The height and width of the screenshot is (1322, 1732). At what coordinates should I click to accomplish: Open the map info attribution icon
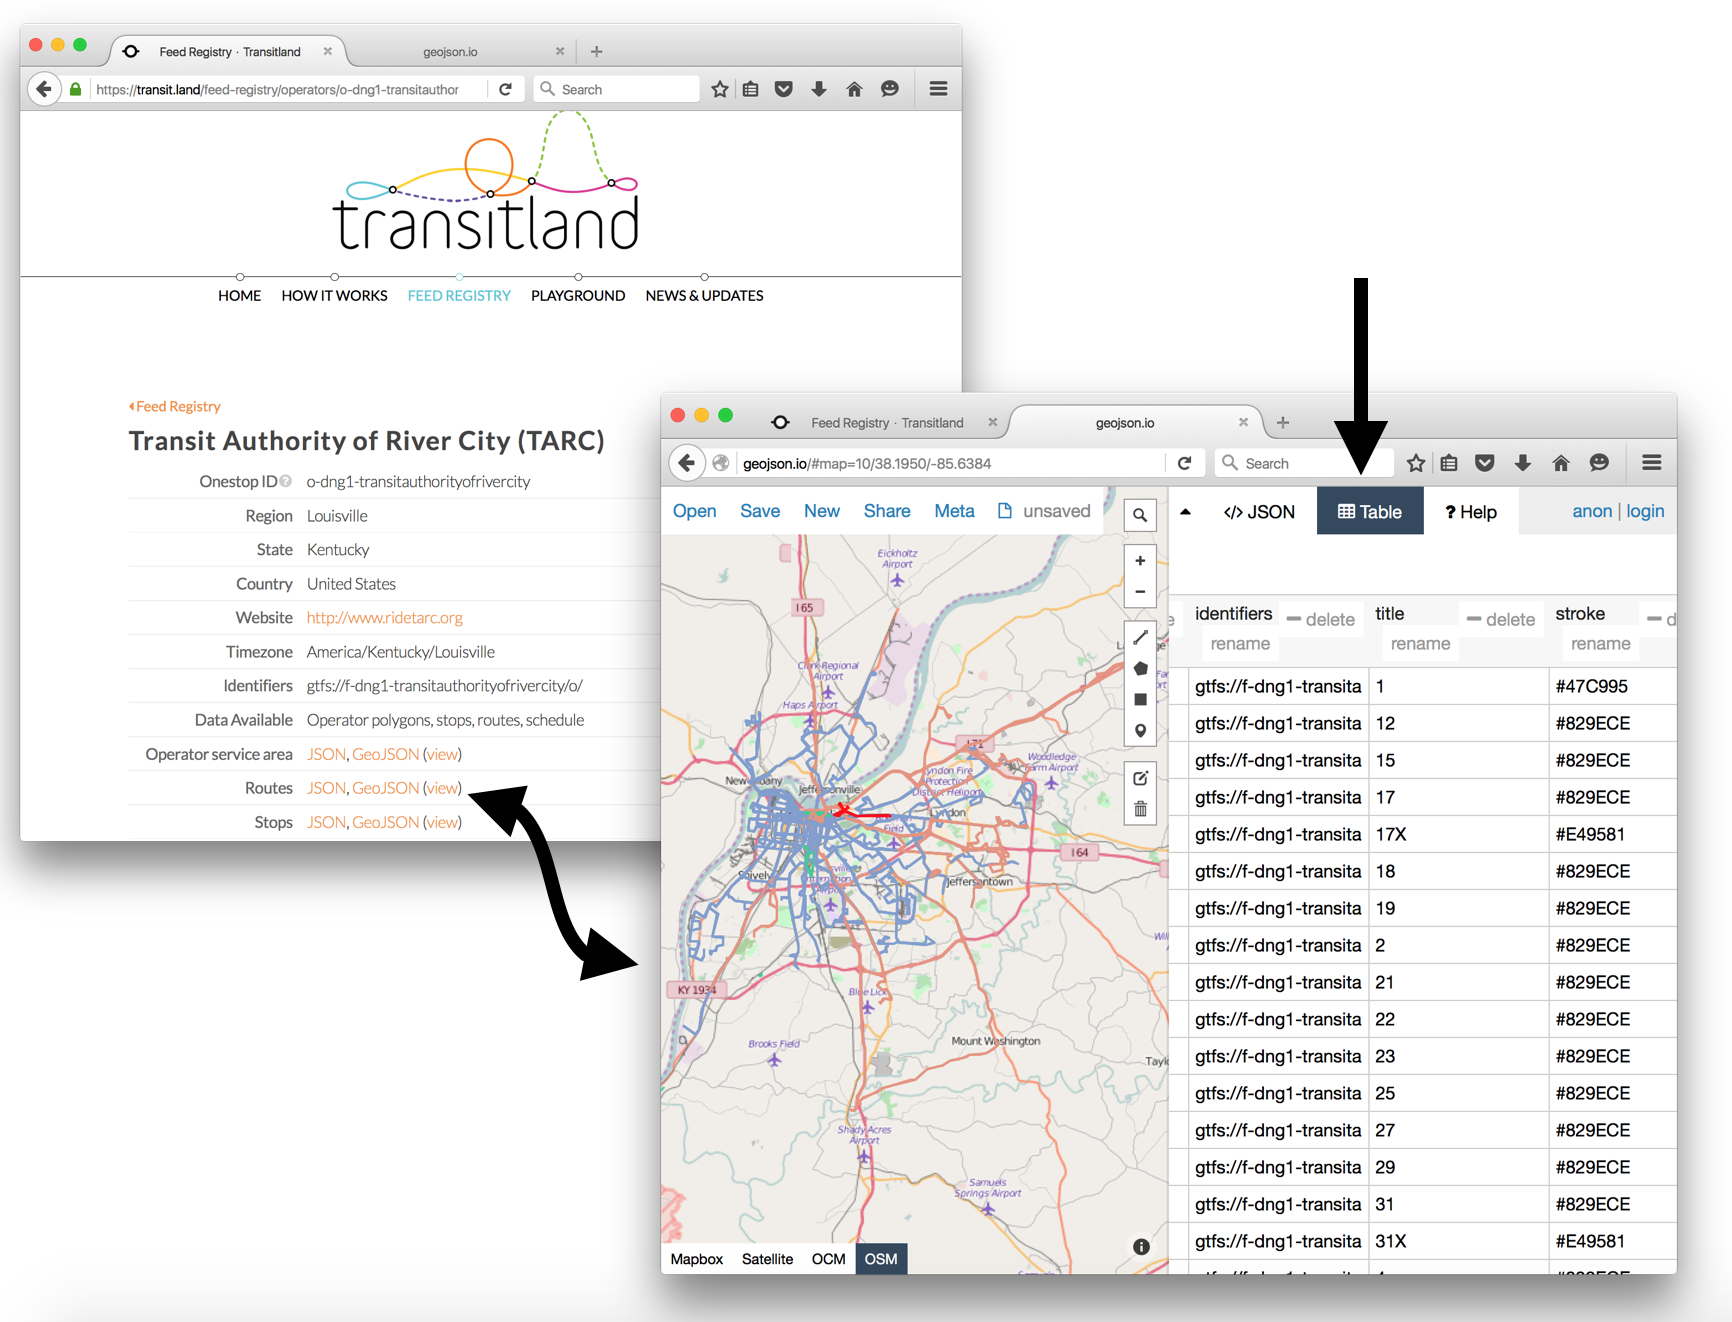click(x=1141, y=1247)
